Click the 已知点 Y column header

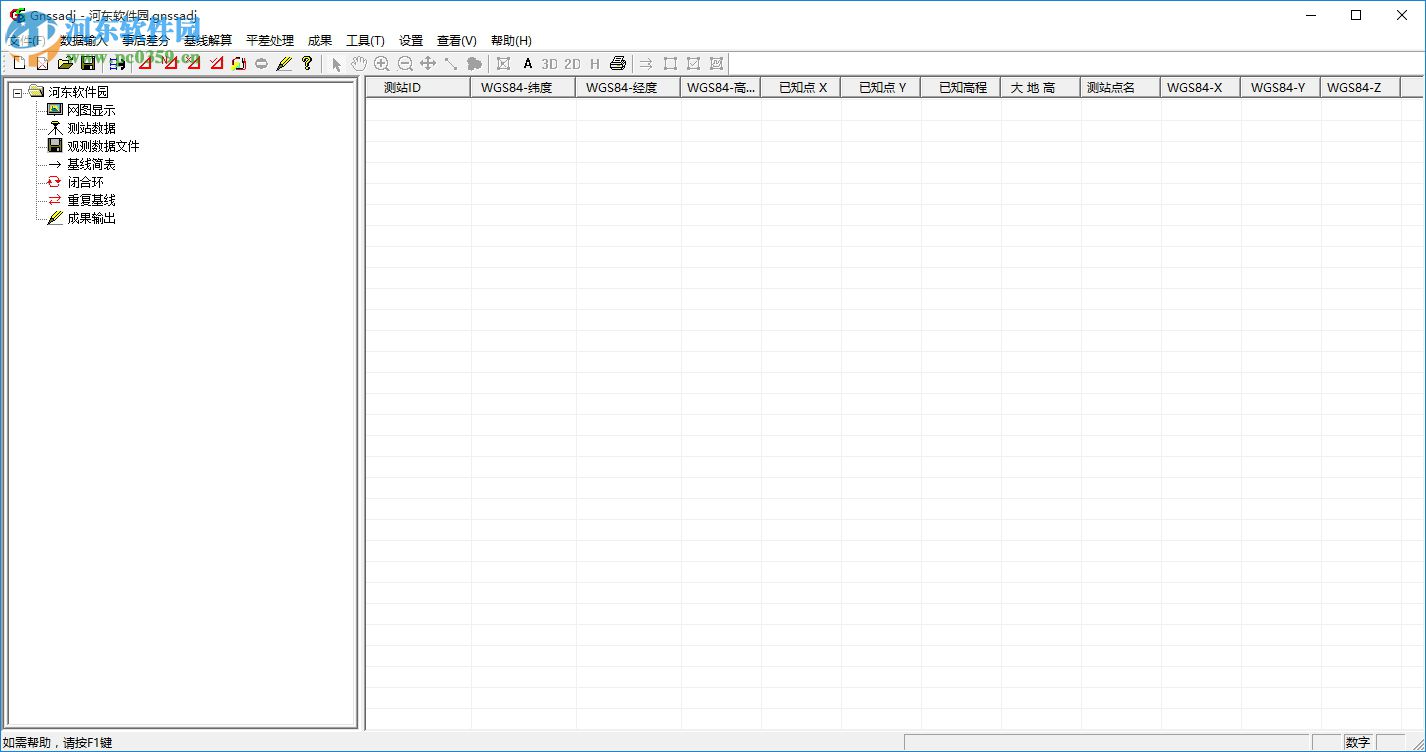[x=881, y=87]
